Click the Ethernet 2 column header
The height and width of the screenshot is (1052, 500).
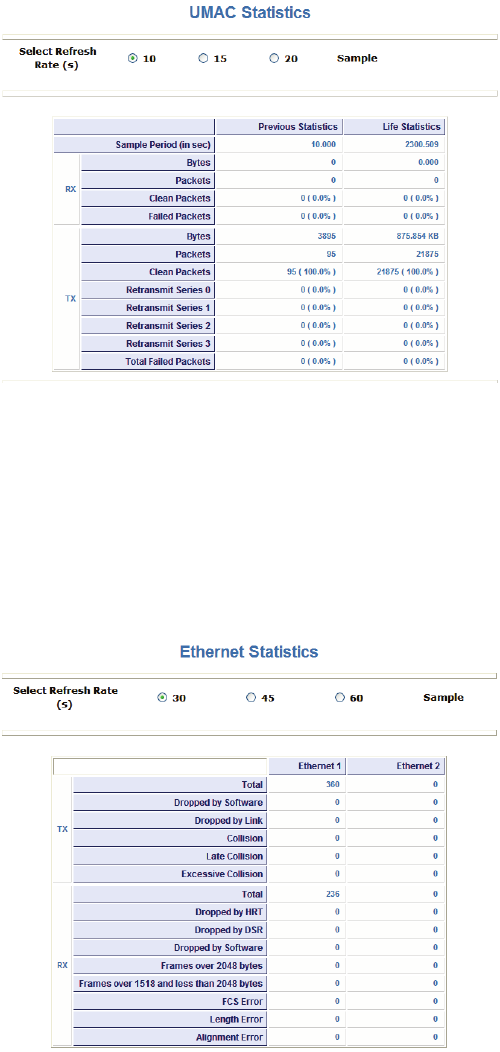(x=396, y=766)
